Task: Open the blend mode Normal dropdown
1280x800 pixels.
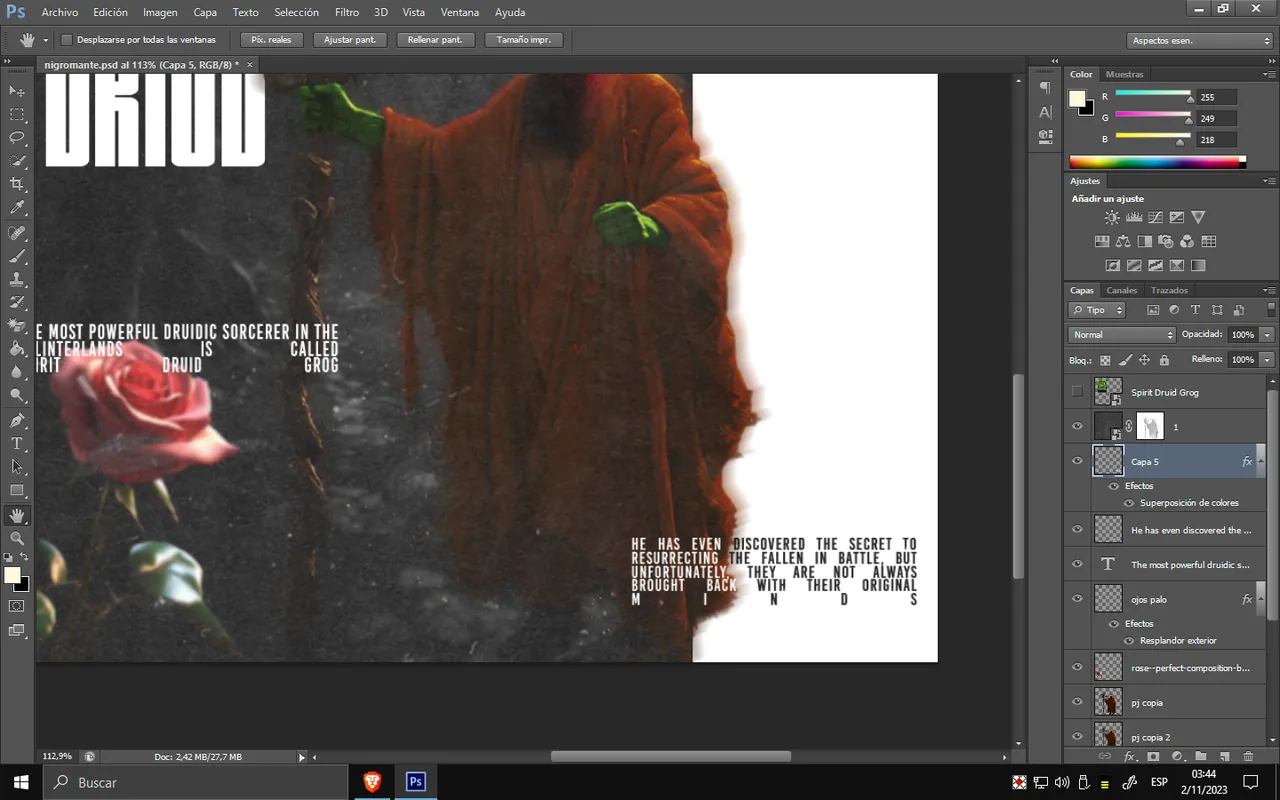Action: [x=1122, y=335]
